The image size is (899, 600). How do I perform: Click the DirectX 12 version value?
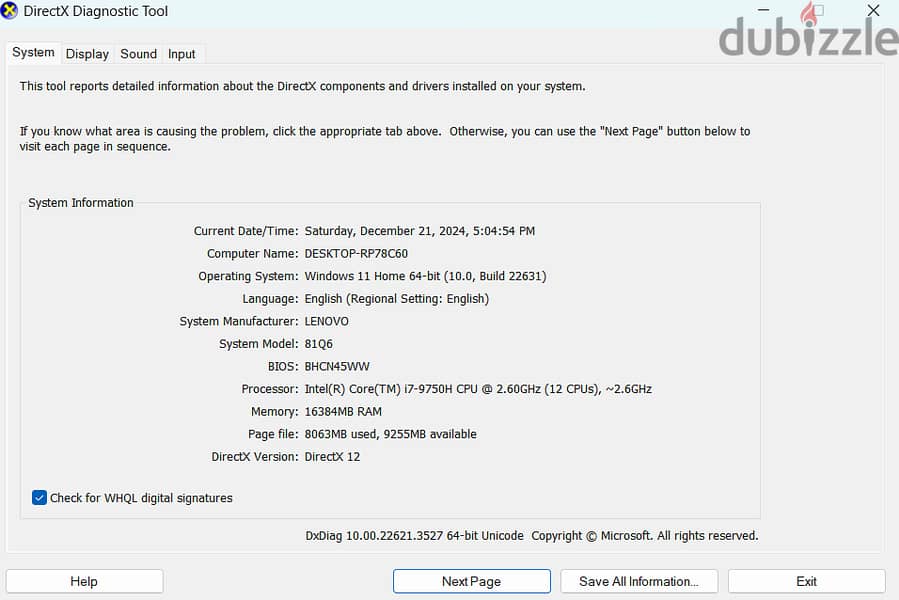pyautogui.click(x=332, y=457)
